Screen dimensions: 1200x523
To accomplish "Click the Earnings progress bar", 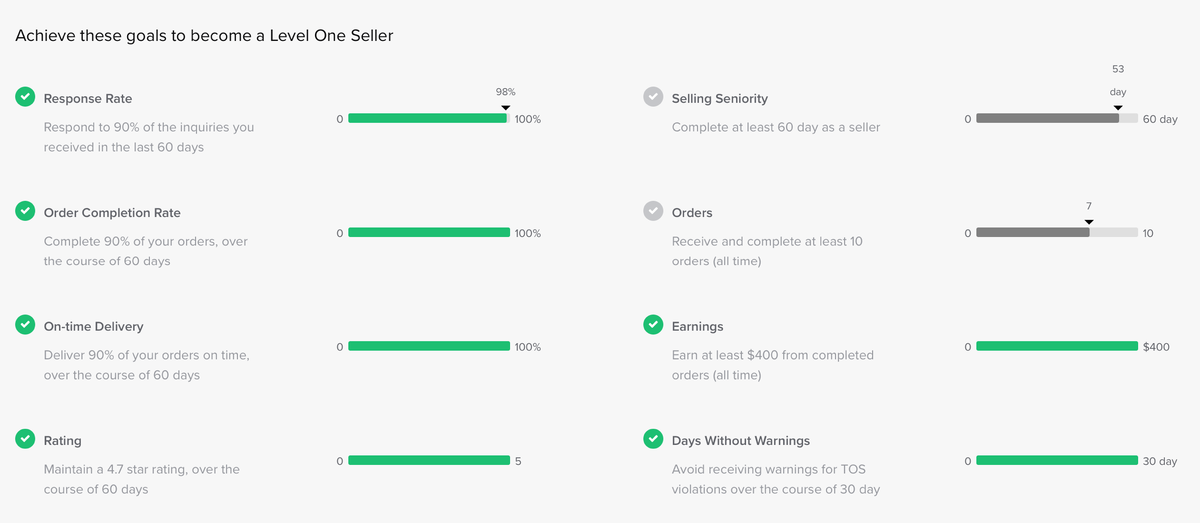I will (x=1056, y=346).
